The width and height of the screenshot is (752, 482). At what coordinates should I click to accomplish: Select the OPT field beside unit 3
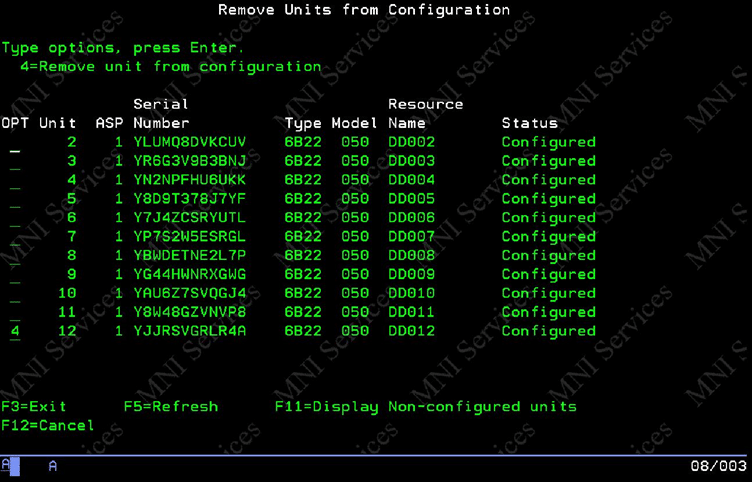click(14, 162)
